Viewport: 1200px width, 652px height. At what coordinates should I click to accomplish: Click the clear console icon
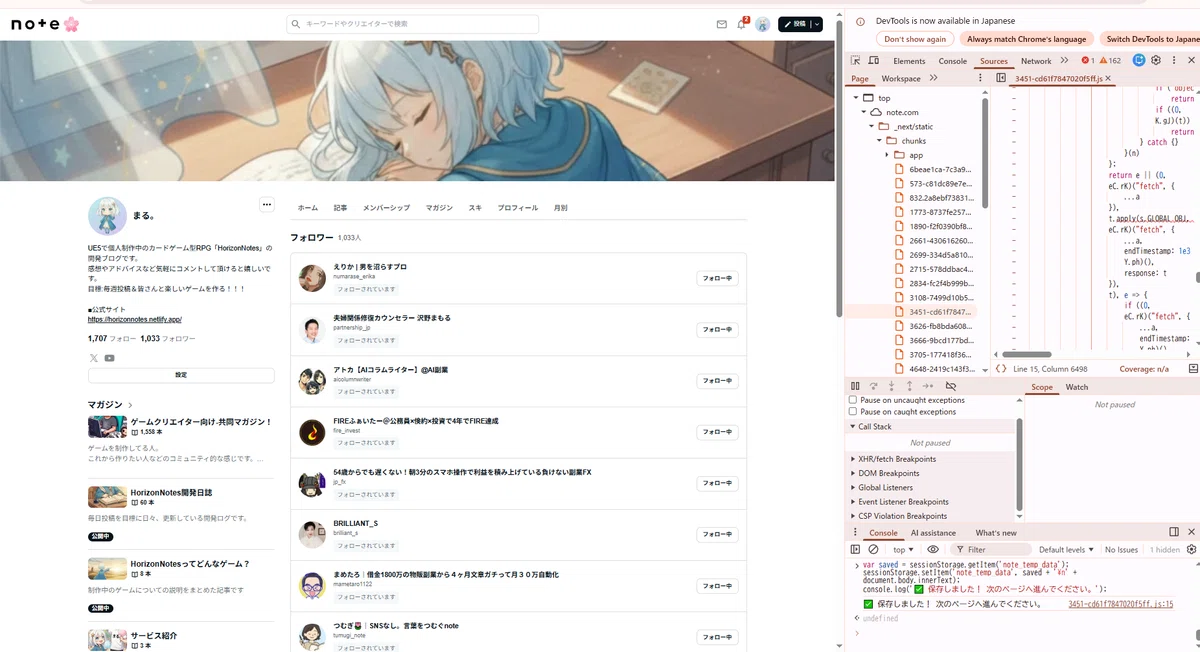point(873,549)
